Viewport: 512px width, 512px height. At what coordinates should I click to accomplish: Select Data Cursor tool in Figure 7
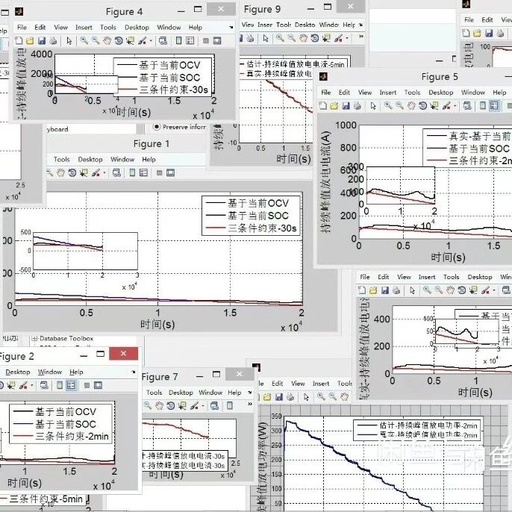[x=182, y=406]
